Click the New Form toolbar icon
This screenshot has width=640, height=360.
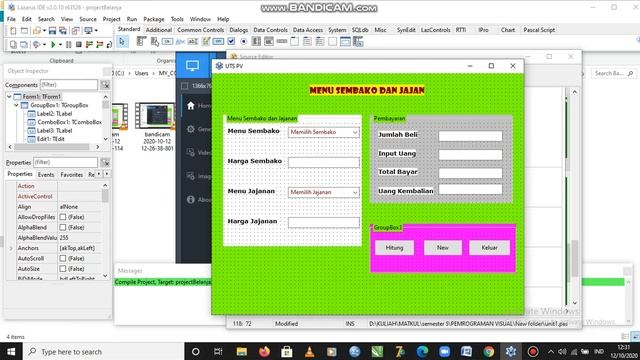(24, 31)
